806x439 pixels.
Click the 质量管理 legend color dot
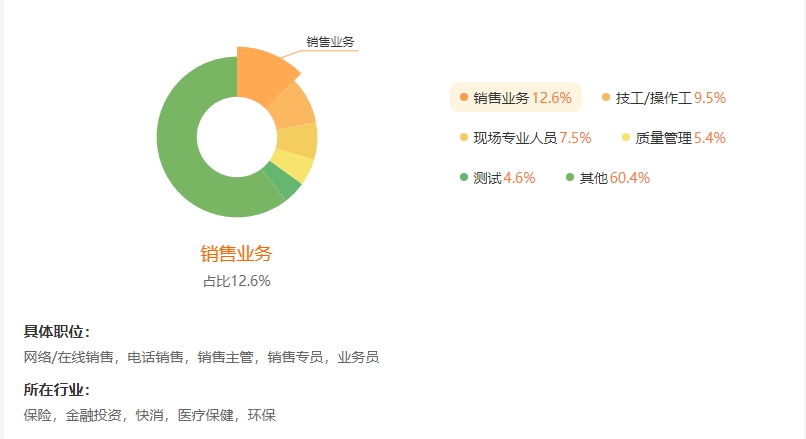click(626, 137)
